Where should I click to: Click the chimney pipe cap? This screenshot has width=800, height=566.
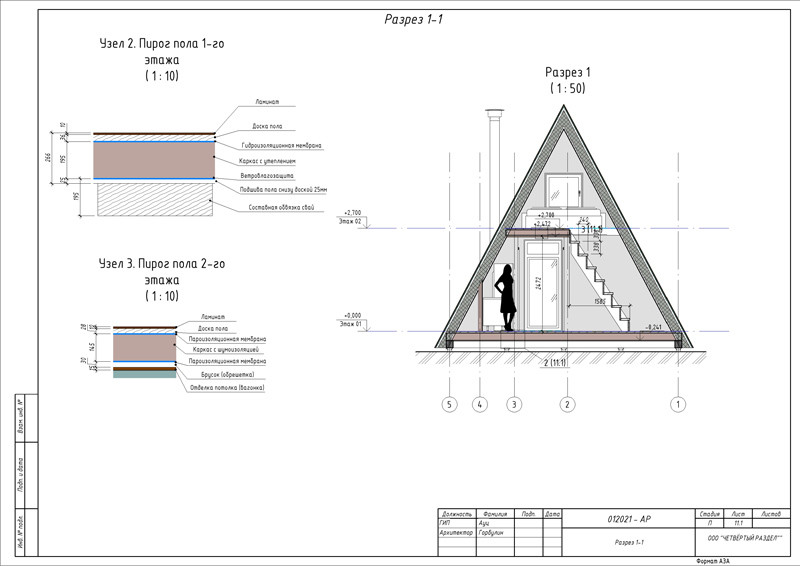tap(494, 113)
